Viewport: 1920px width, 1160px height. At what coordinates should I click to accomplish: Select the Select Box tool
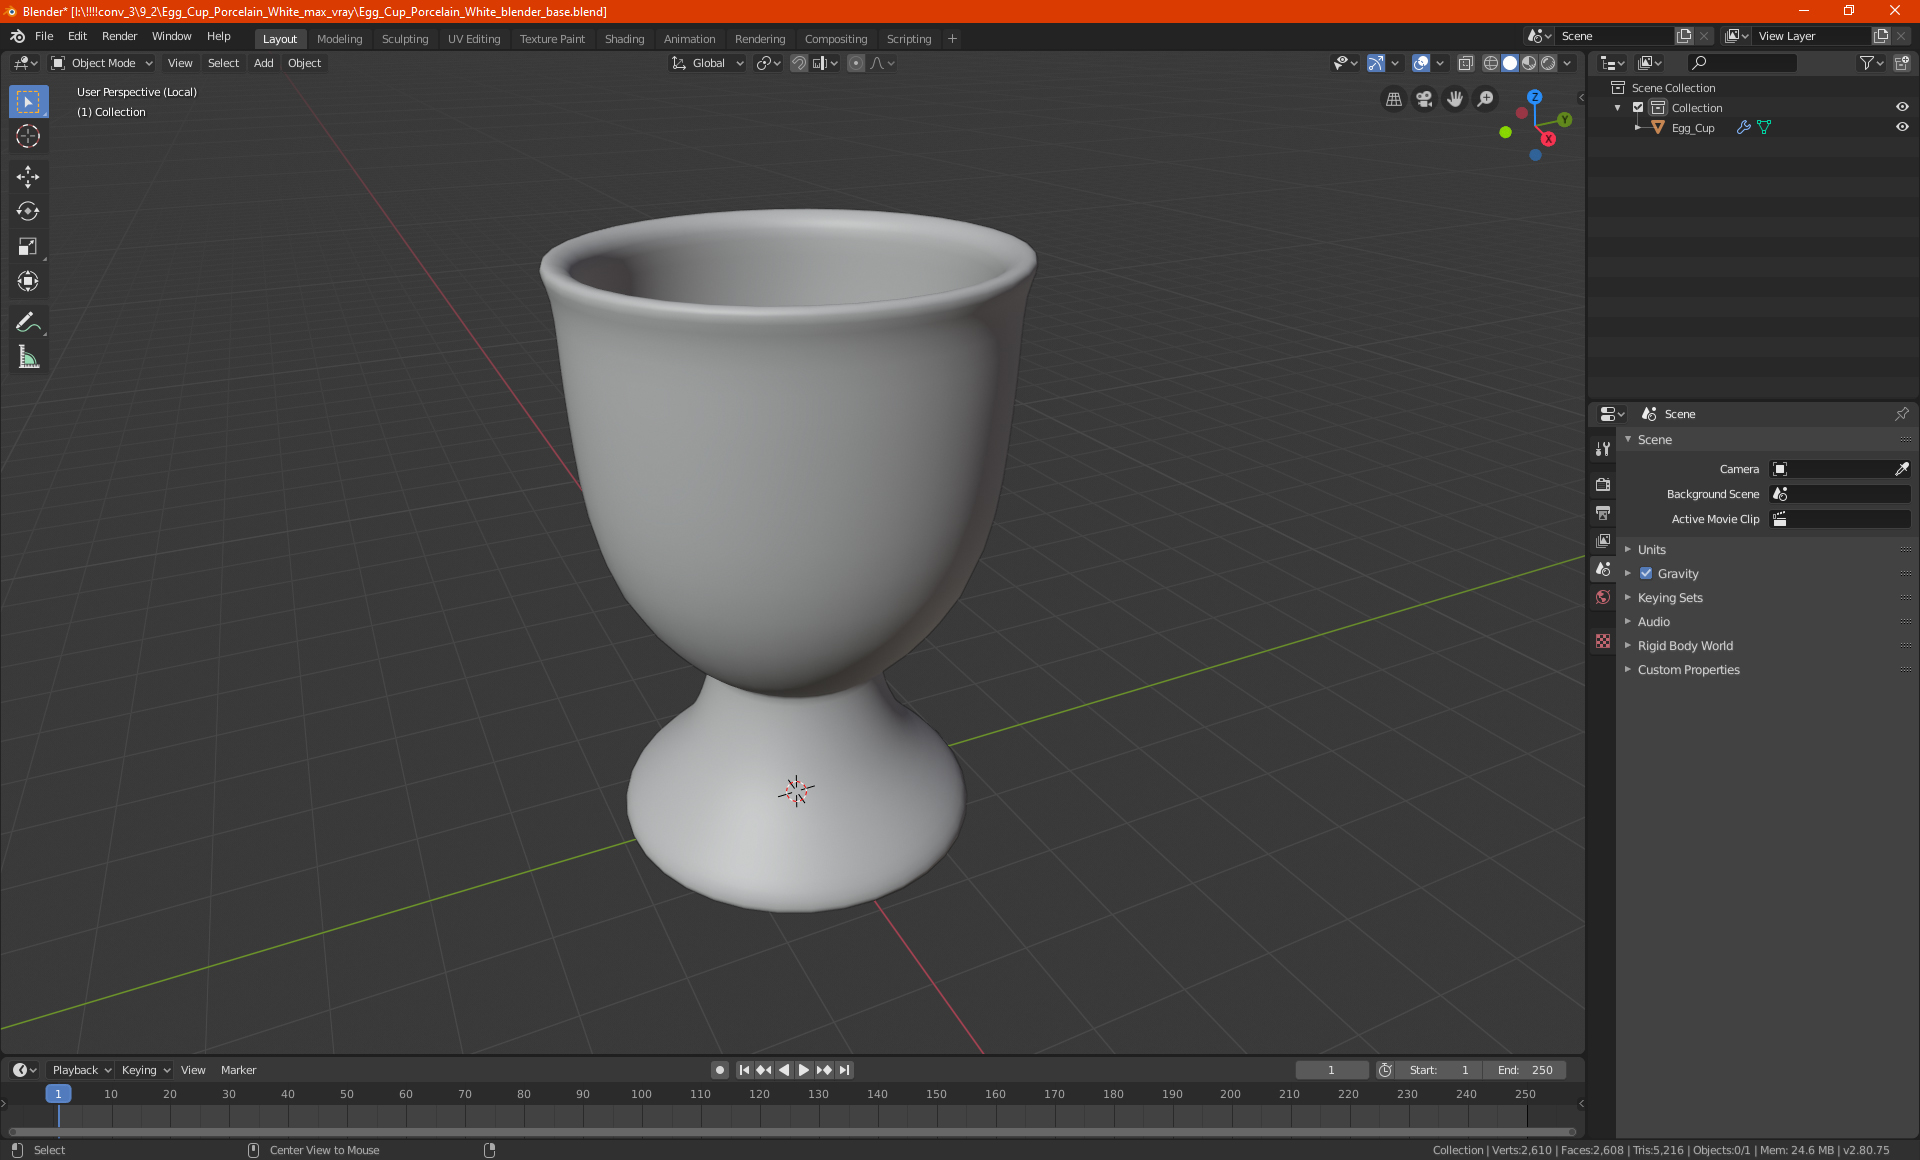(x=28, y=102)
